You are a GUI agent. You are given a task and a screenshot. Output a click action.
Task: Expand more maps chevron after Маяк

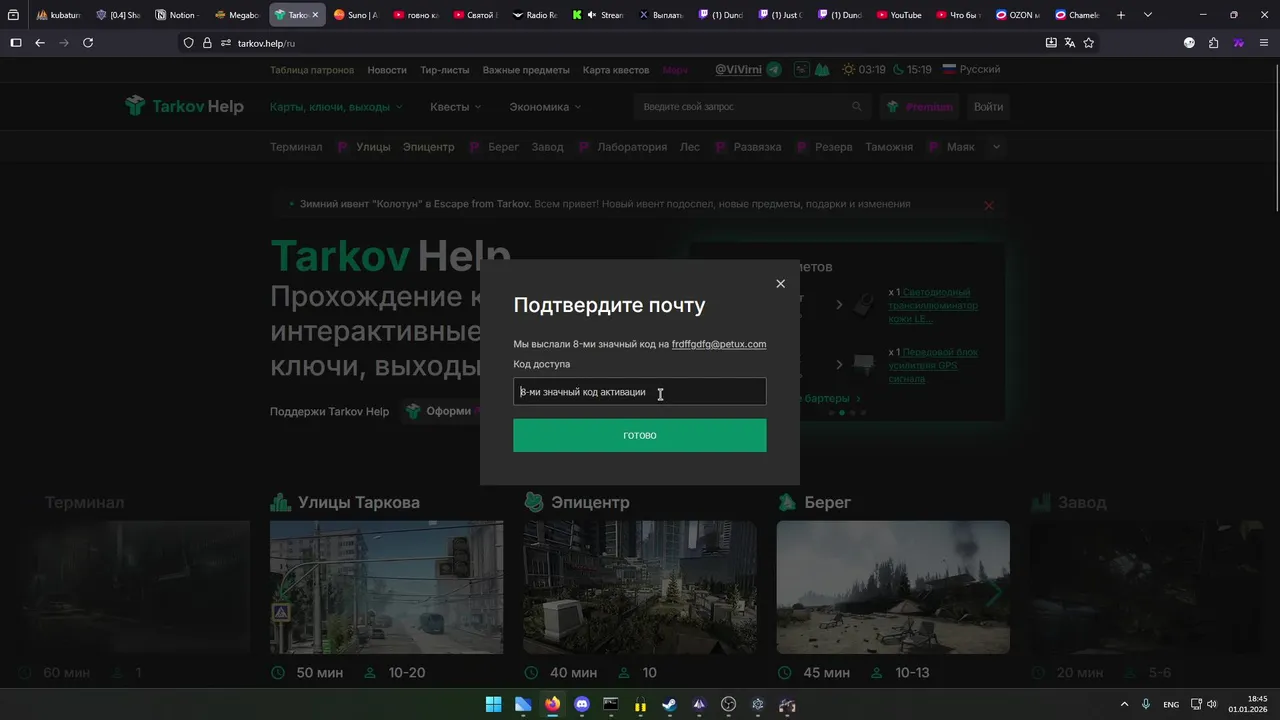pos(996,147)
